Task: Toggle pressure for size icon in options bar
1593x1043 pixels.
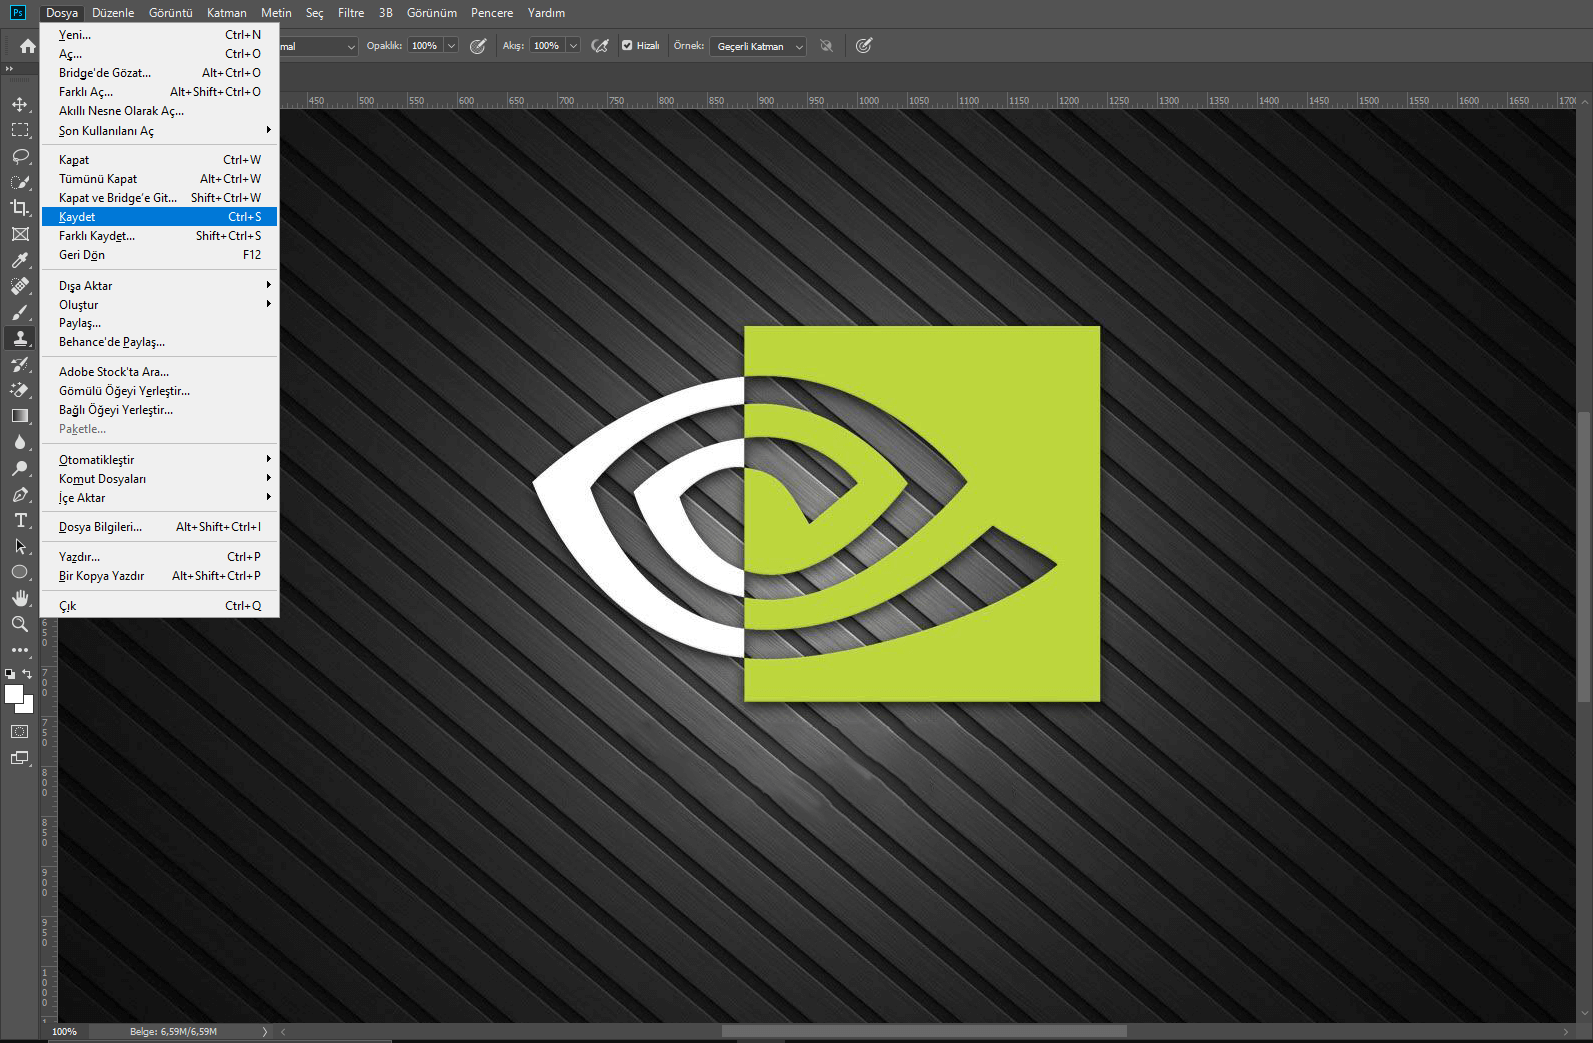Action: [x=864, y=46]
